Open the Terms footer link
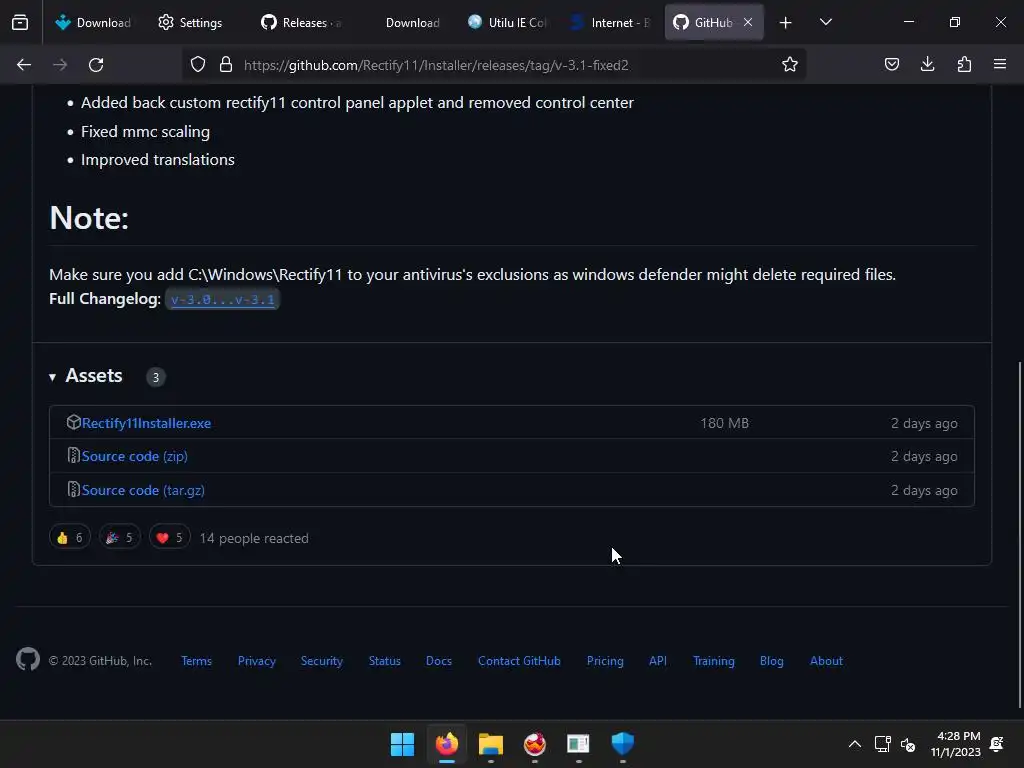The height and width of the screenshot is (768, 1024). point(197,661)
